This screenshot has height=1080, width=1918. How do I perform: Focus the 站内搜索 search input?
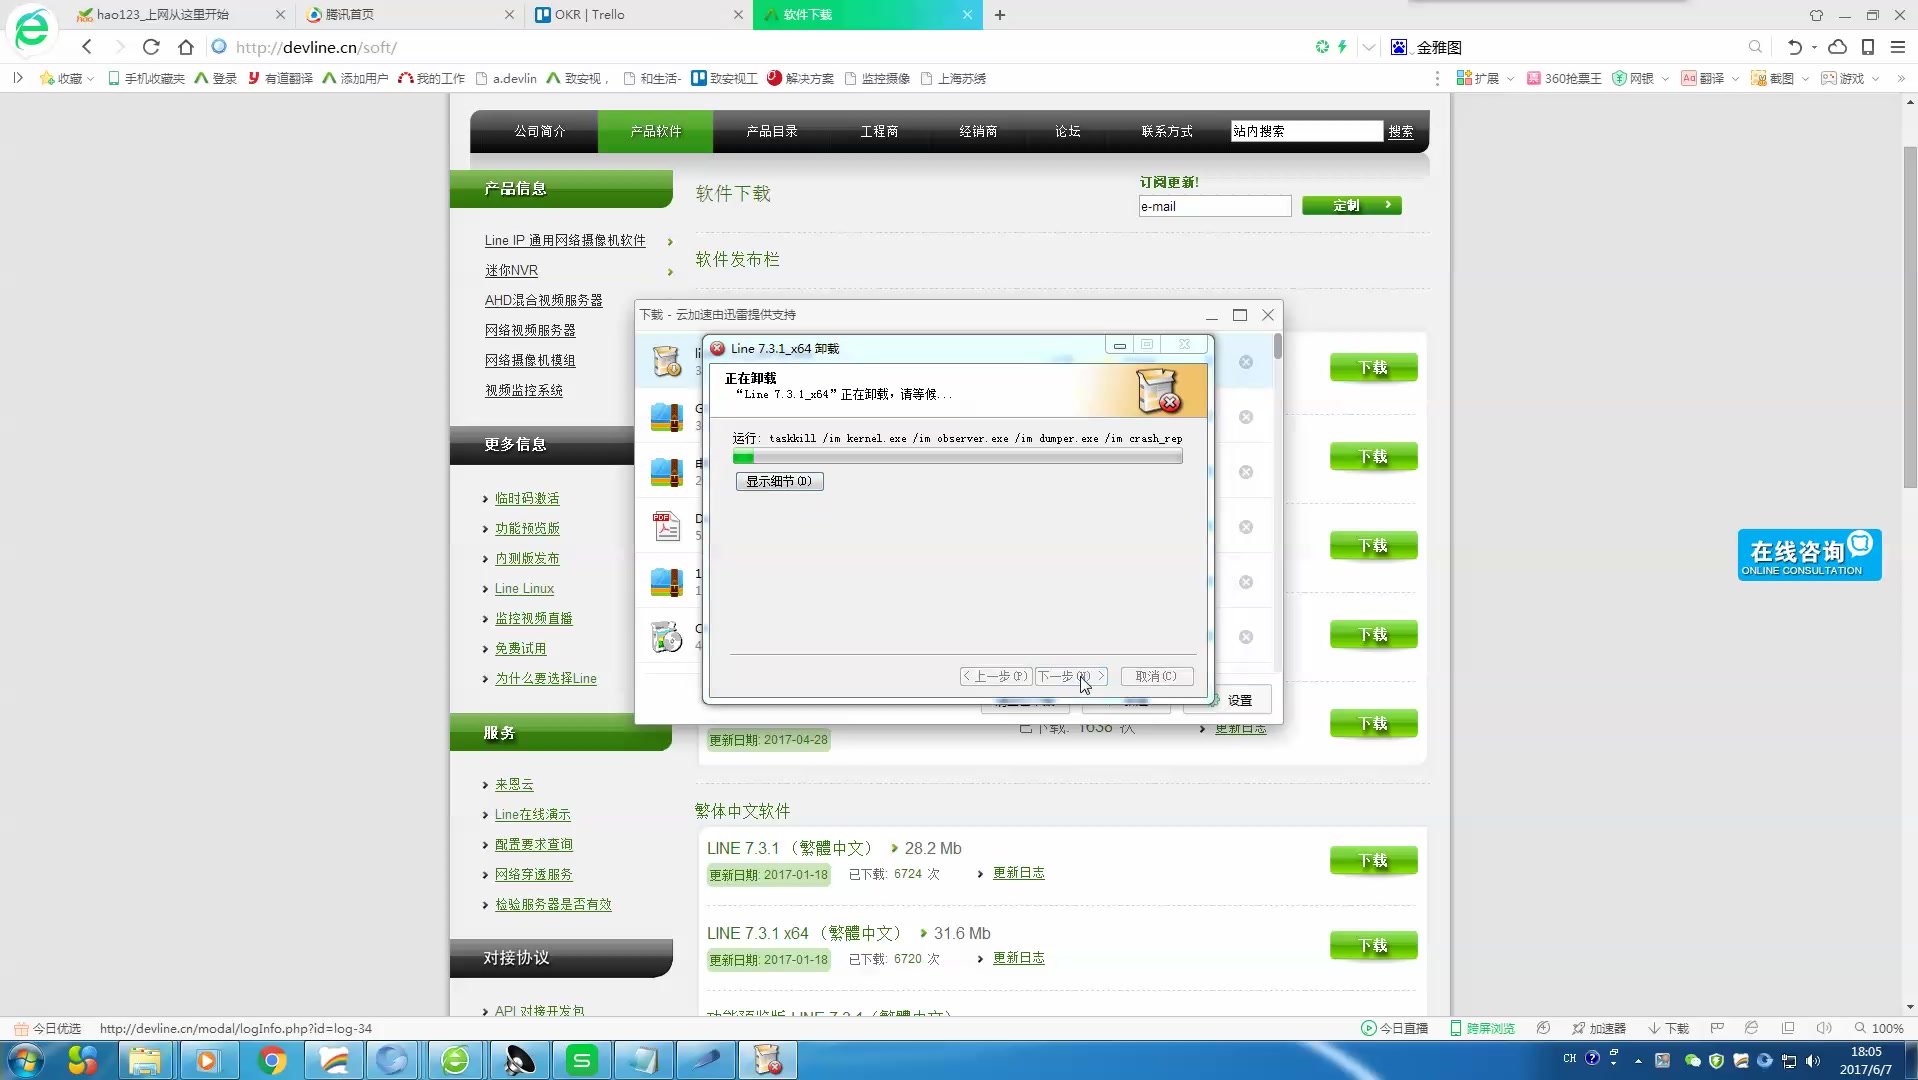[1306, 131]
